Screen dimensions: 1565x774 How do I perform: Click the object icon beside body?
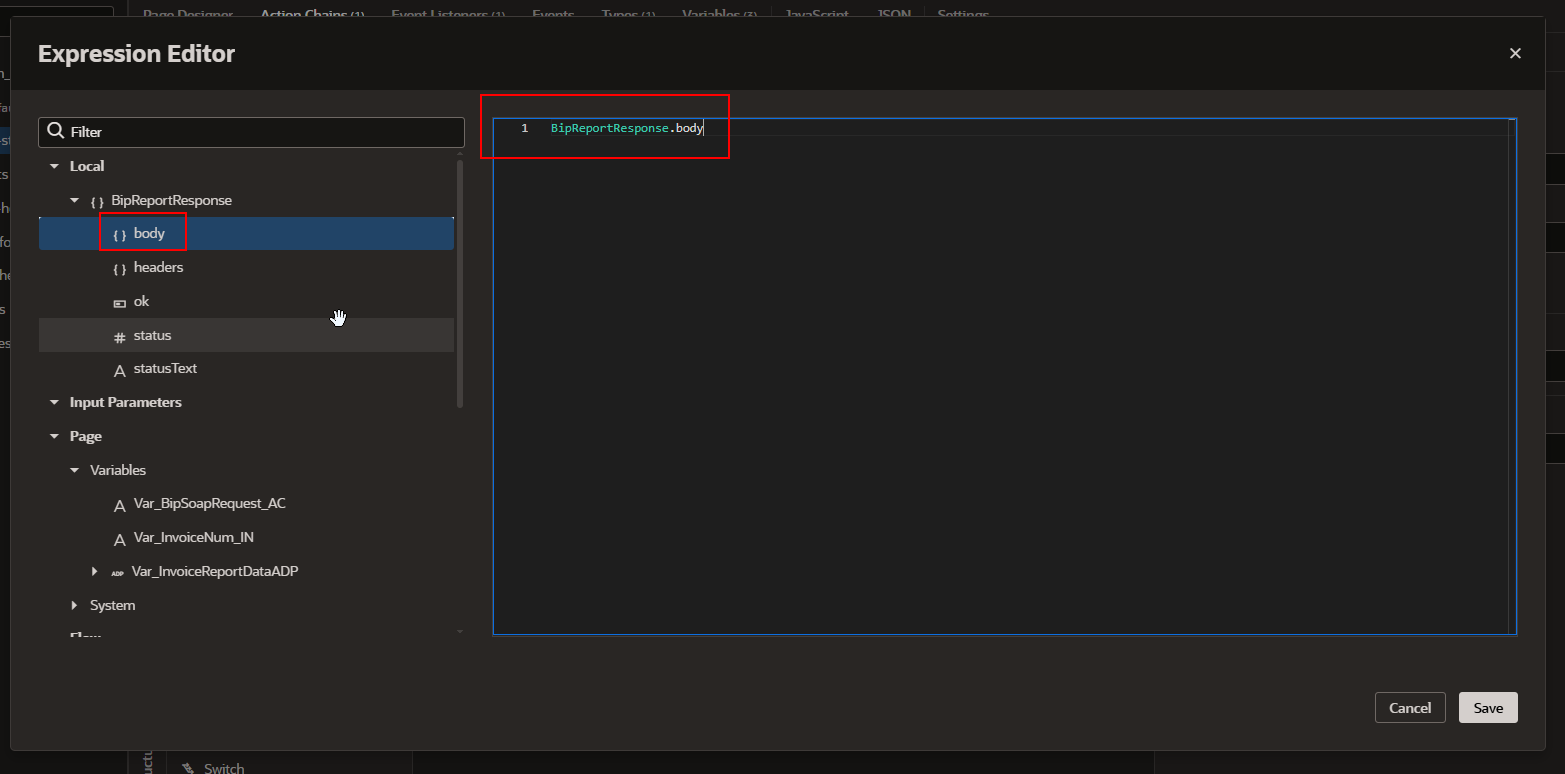click(120, 235)
